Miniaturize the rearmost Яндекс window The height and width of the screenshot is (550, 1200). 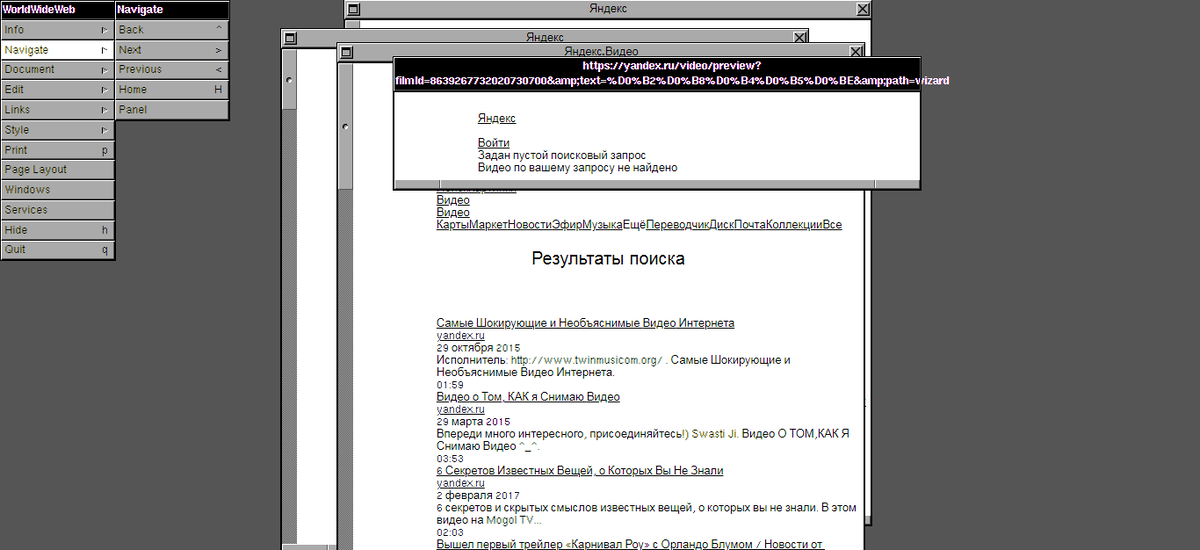coord(352,9)
